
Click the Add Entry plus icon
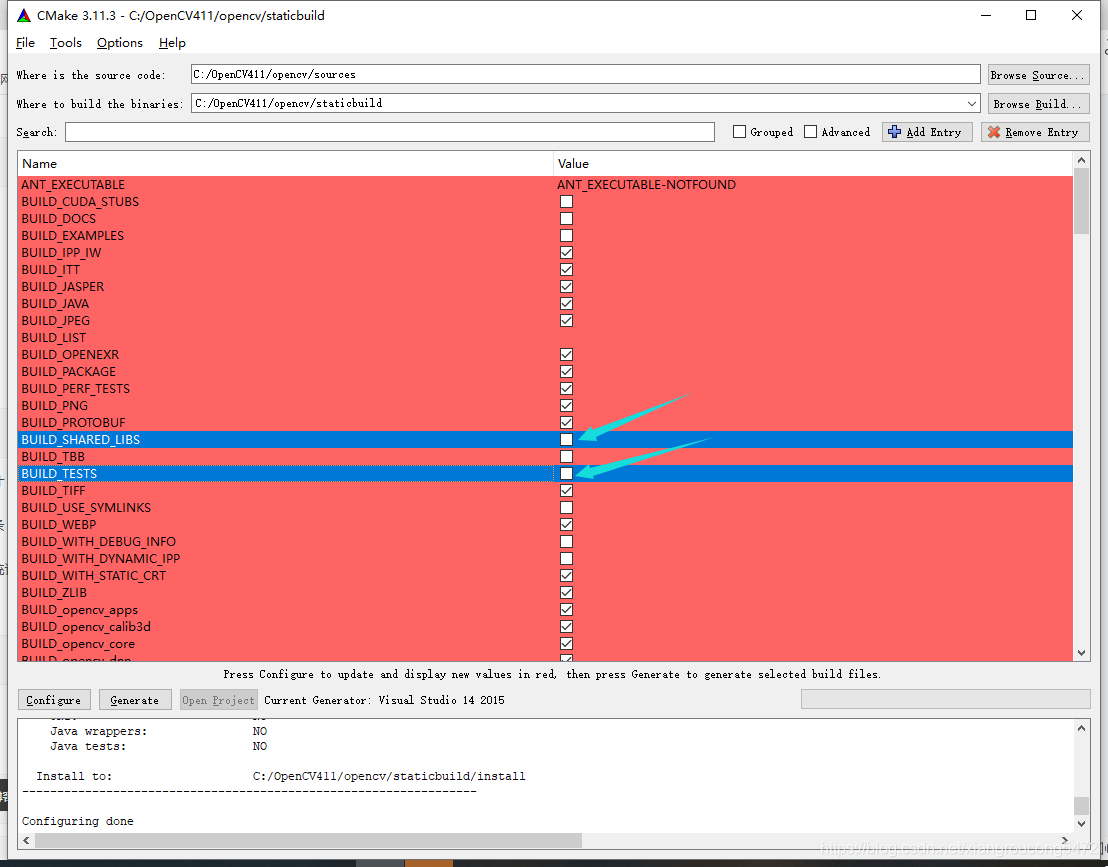tap(895, 132)
